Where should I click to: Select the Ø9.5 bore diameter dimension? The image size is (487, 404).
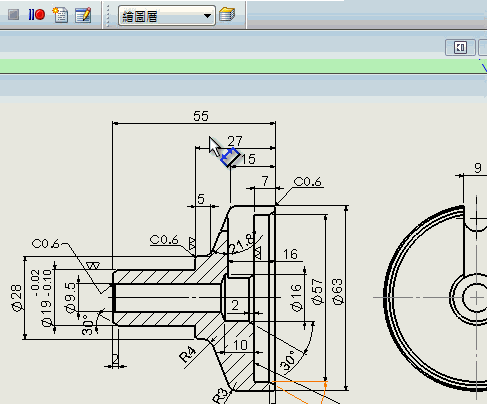70,298
